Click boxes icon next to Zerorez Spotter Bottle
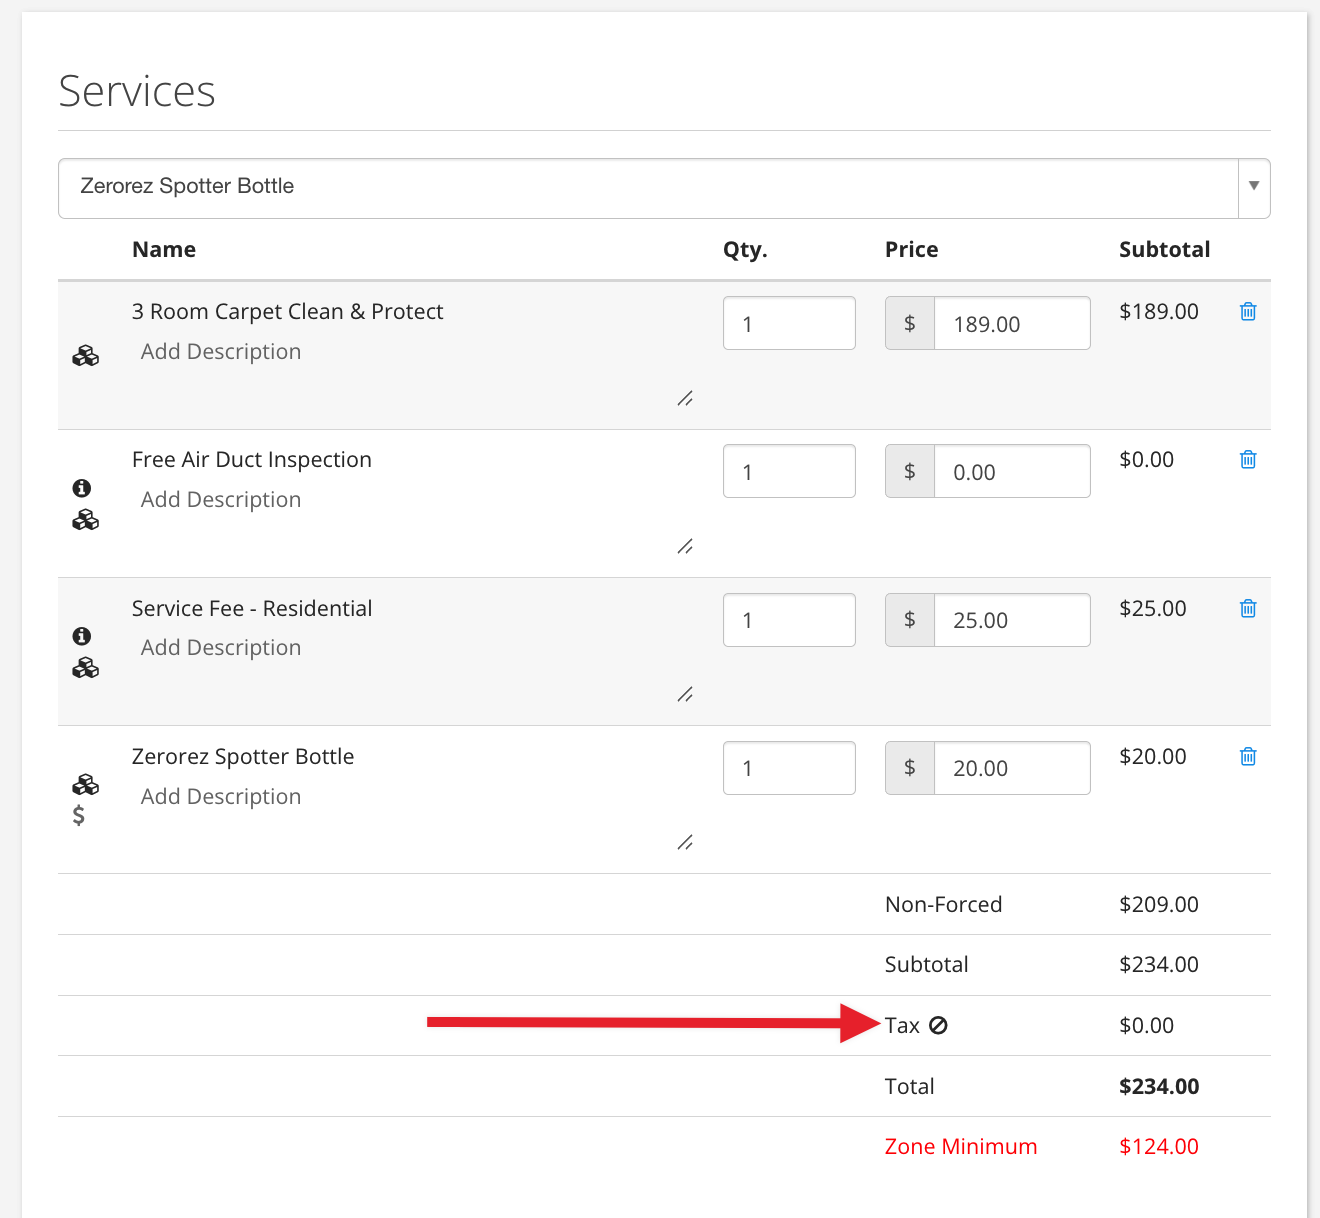This screenshot has width=1320, height=1218. pyautogui.click(x=86, y=784)
